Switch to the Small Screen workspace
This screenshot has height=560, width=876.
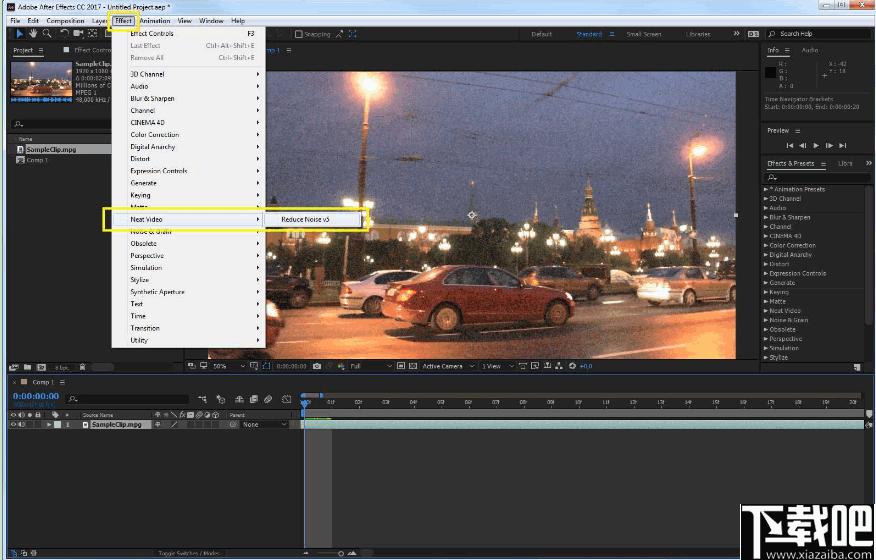tap(644, 34)
